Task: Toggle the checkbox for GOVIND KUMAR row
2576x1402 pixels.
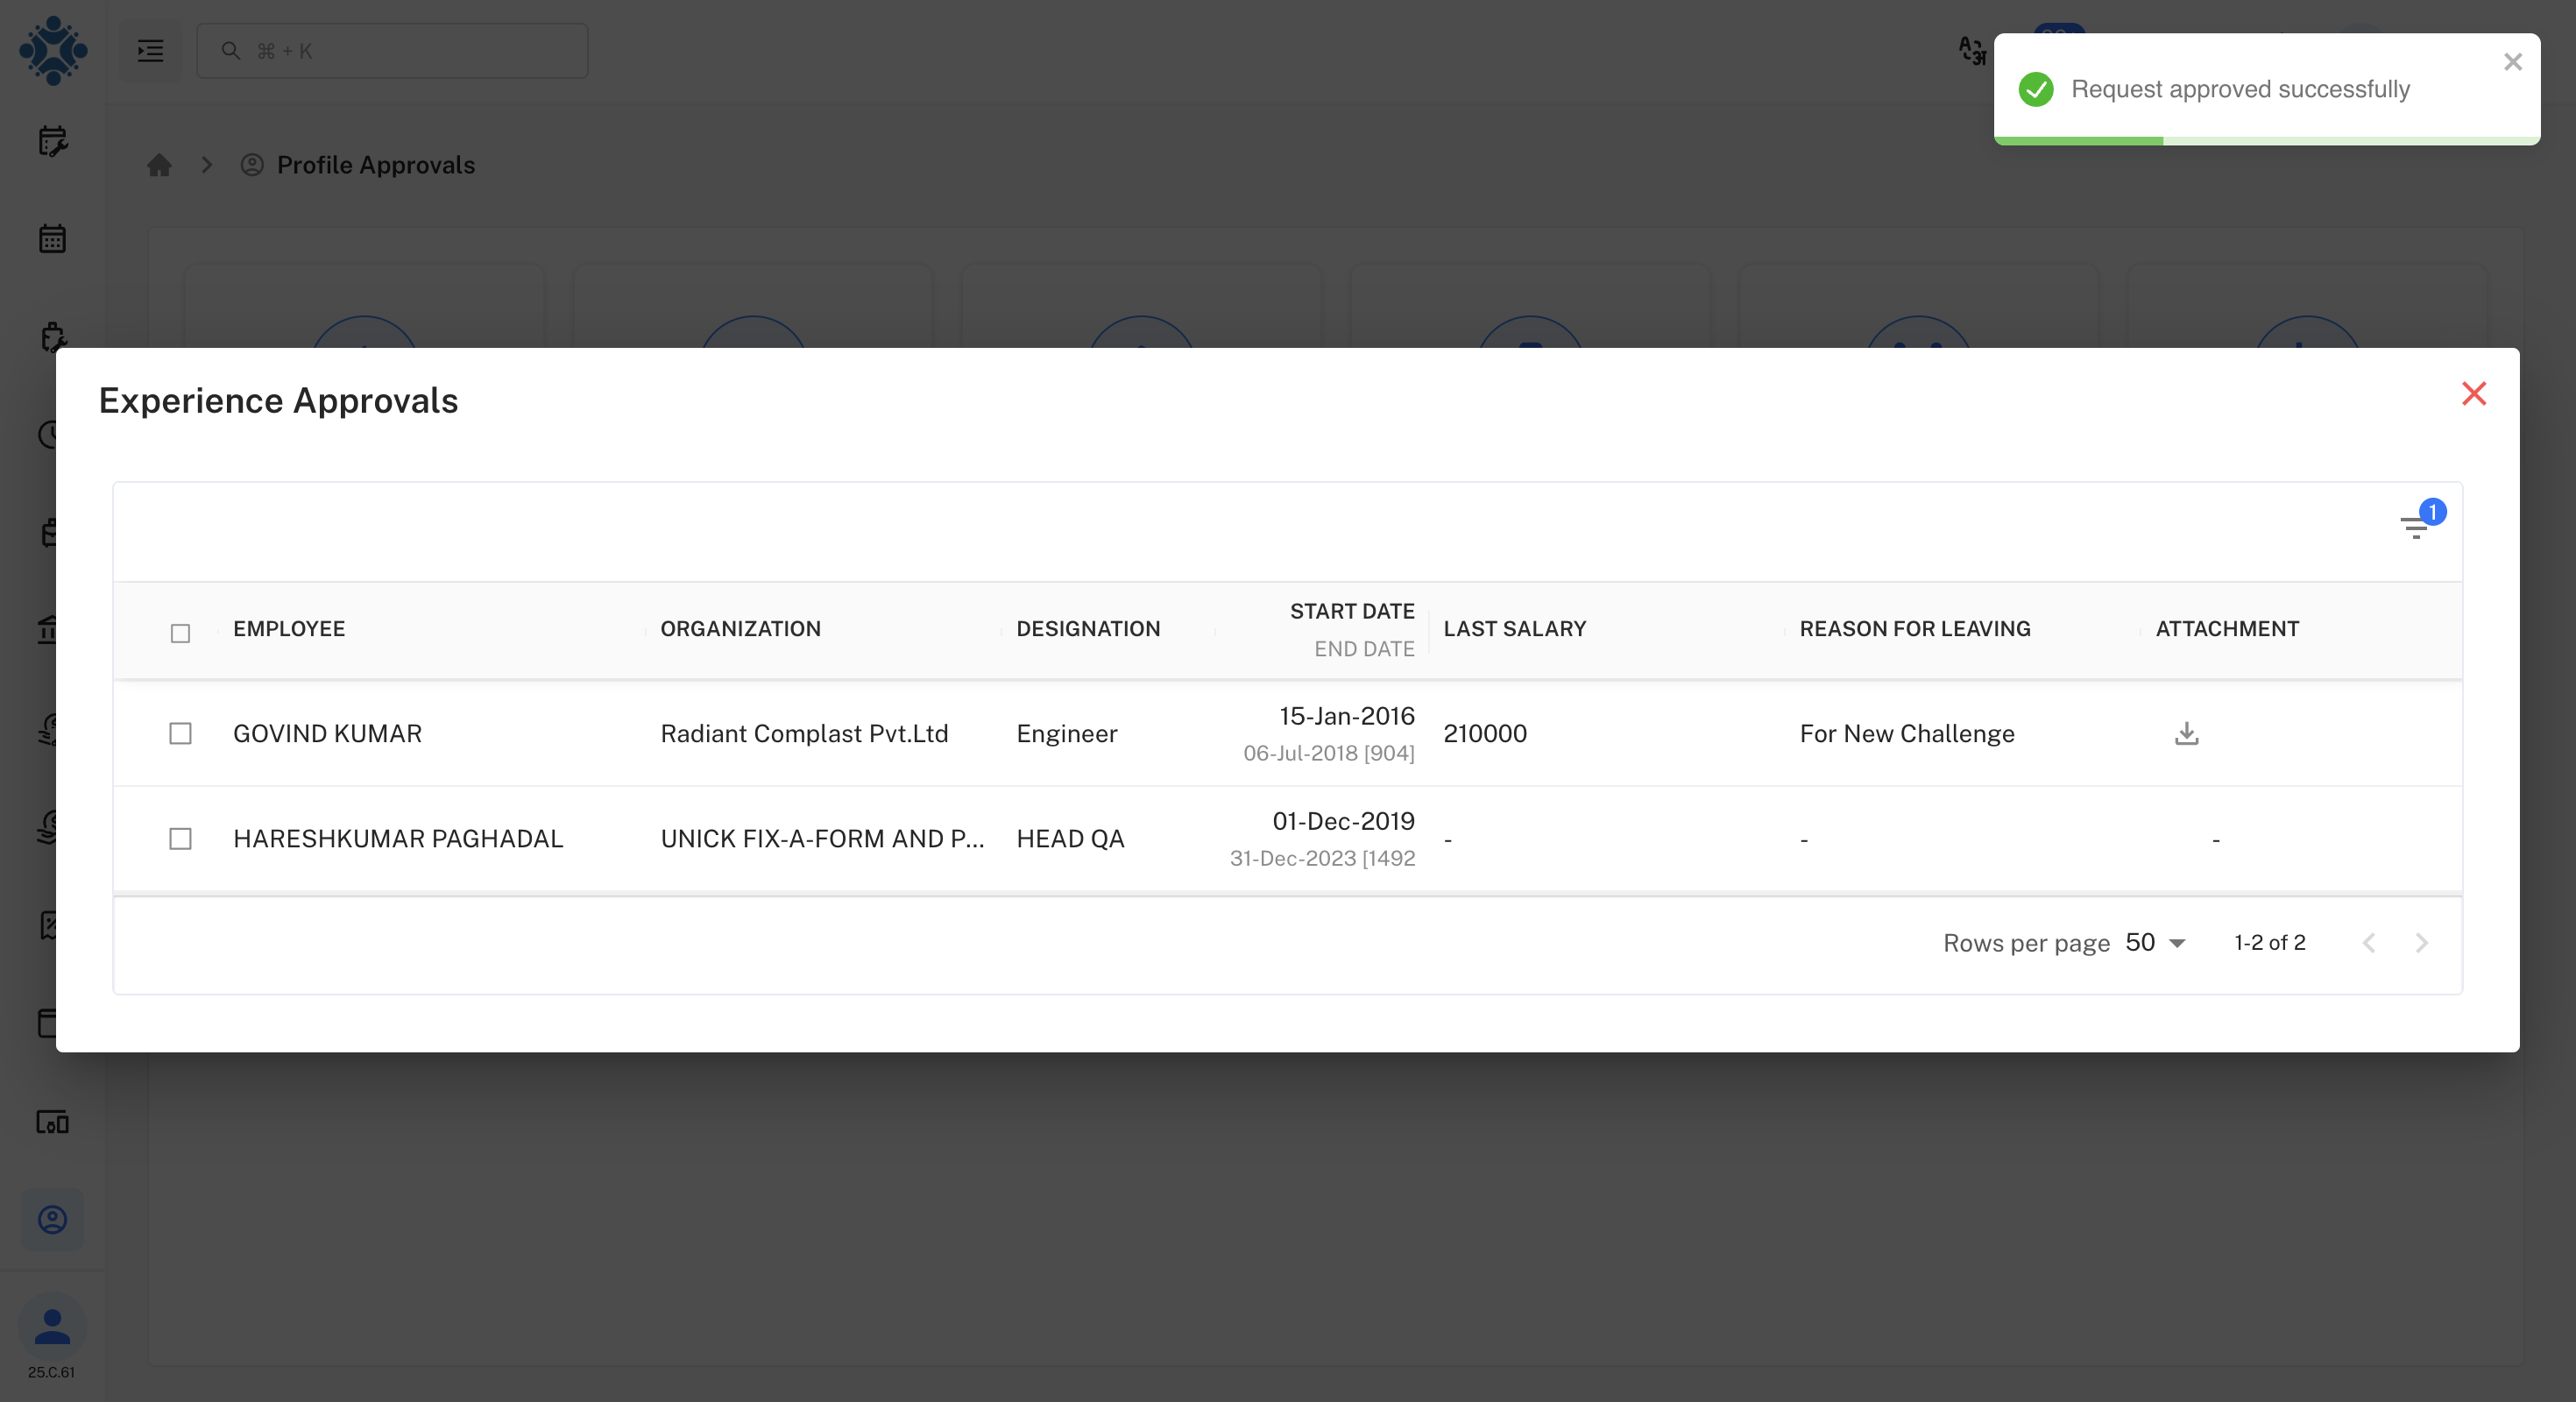Action: tap(180, 734)
